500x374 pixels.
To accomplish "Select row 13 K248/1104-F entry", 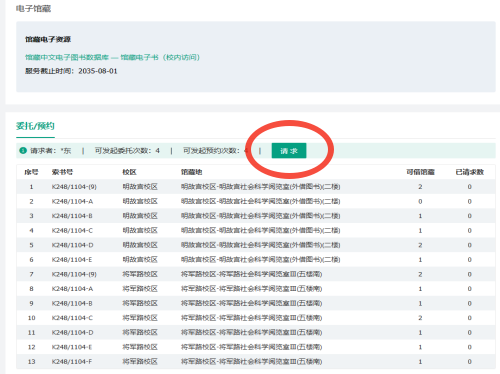I will pyautogui.click(x=256, y=362).
